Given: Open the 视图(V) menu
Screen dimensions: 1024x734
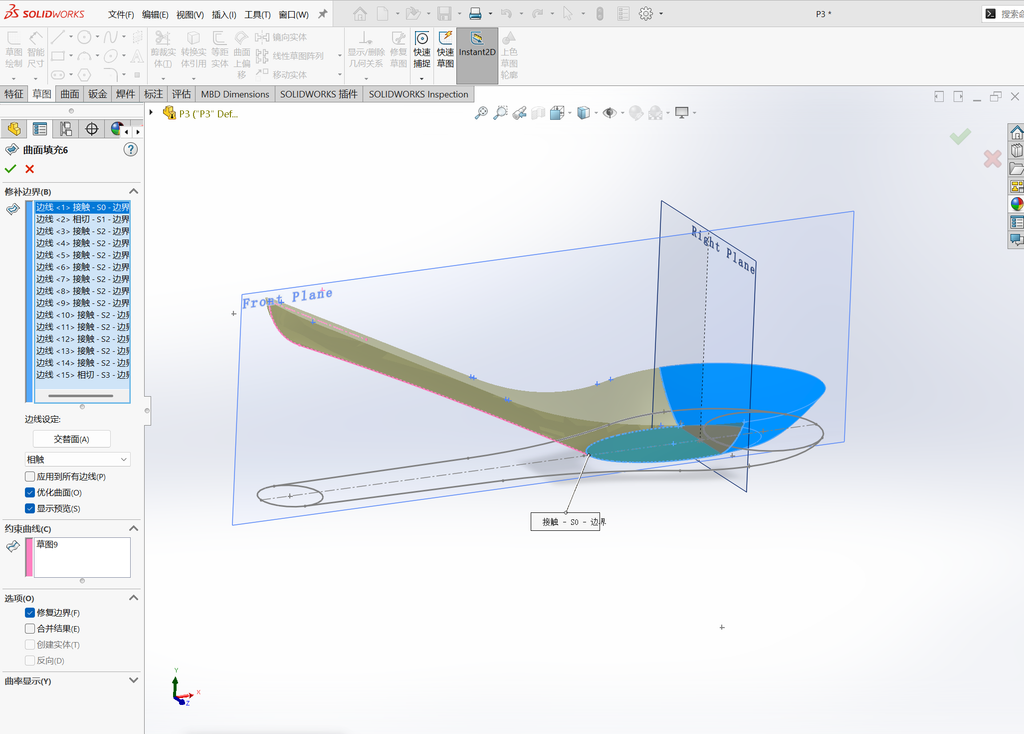Looking at the screenshot, I should point(189,14).
